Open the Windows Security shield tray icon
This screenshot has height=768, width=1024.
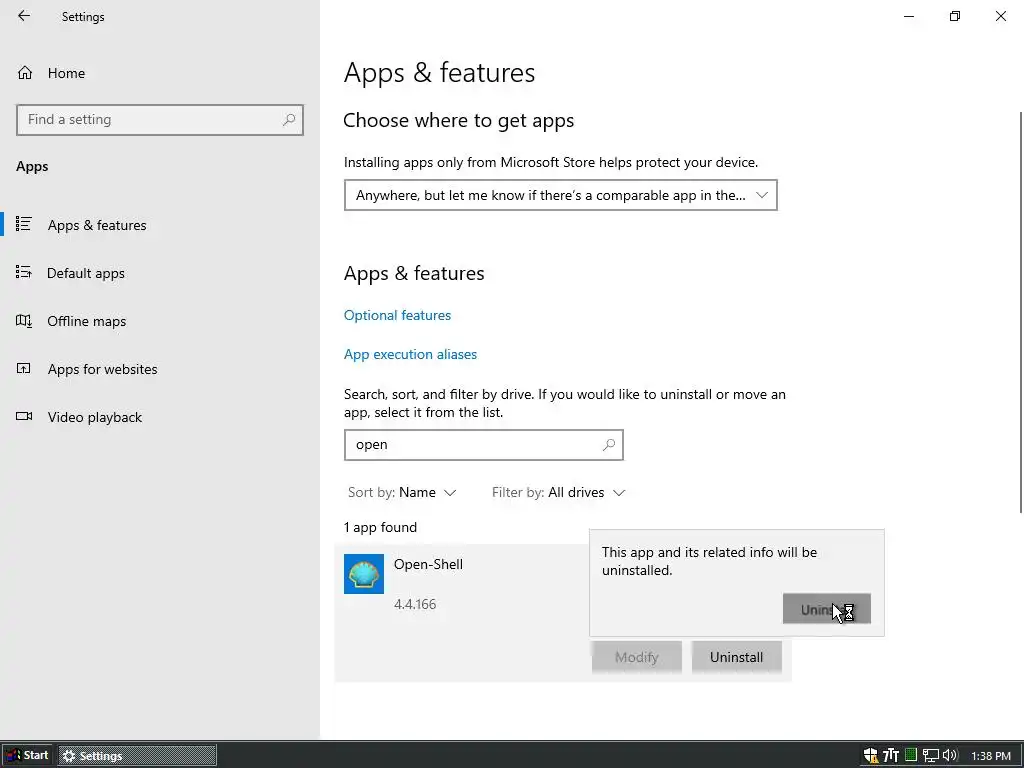[871, 756]
